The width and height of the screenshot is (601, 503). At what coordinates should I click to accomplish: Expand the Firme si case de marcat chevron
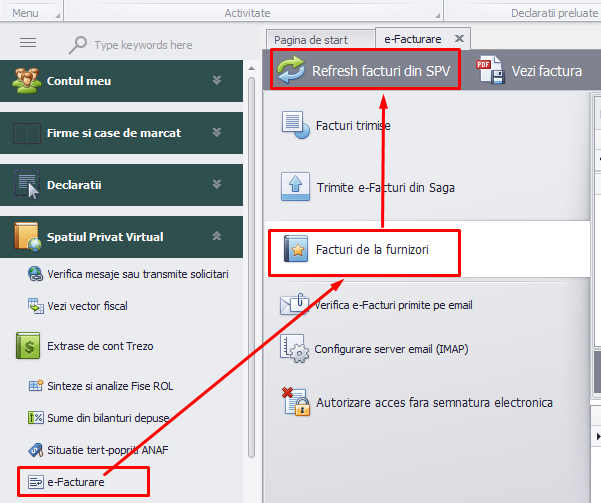tap(217, 132)
